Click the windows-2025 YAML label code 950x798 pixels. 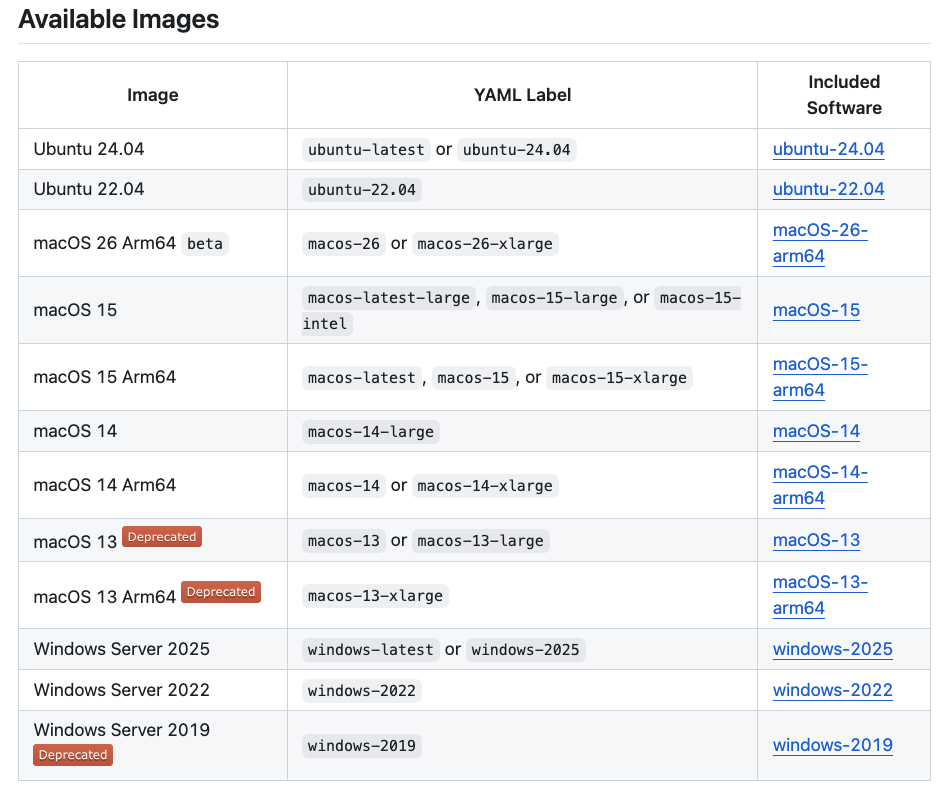[x=525, y=650]
